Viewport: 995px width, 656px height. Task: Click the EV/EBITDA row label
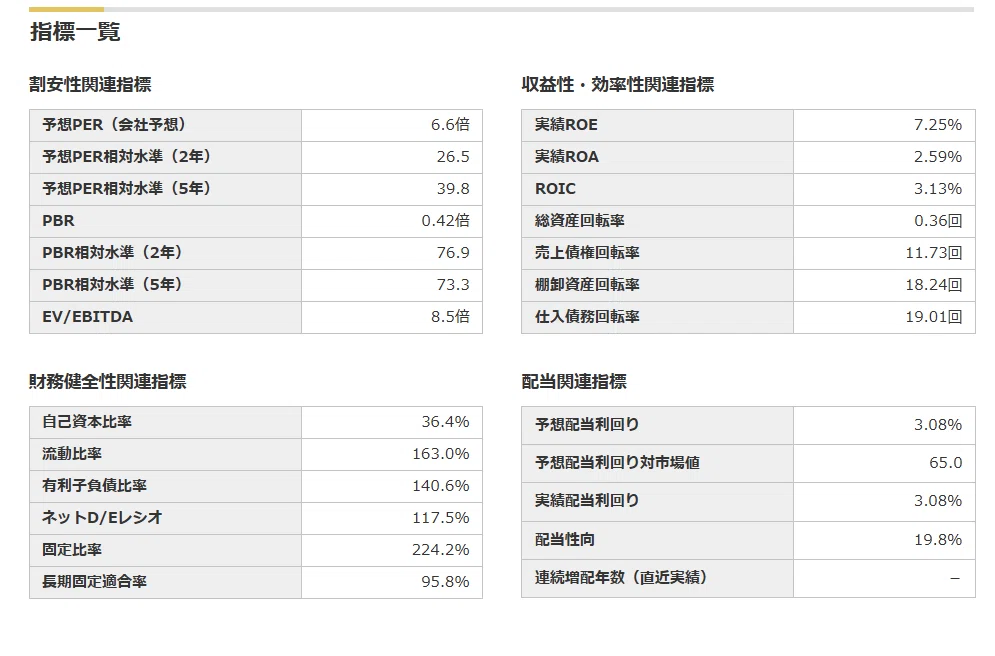point(165,317)
